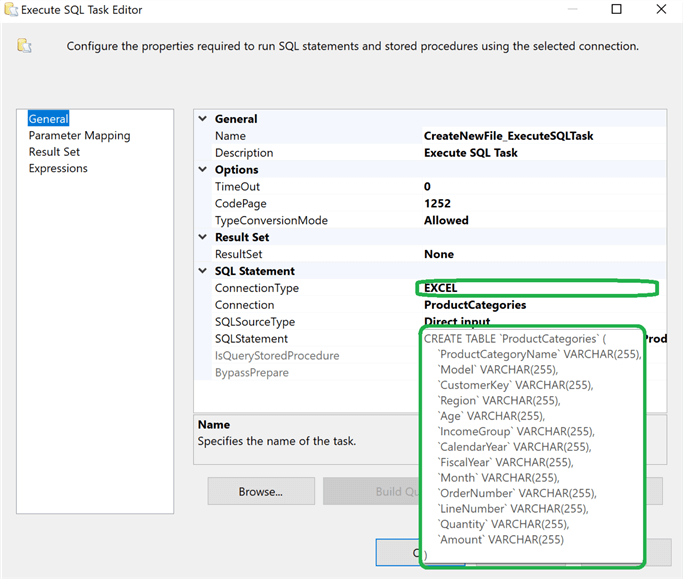Screen dimensions: 683x579
Task: Minimize the Execute SQL Task Editor window
Action: (571, 10)
